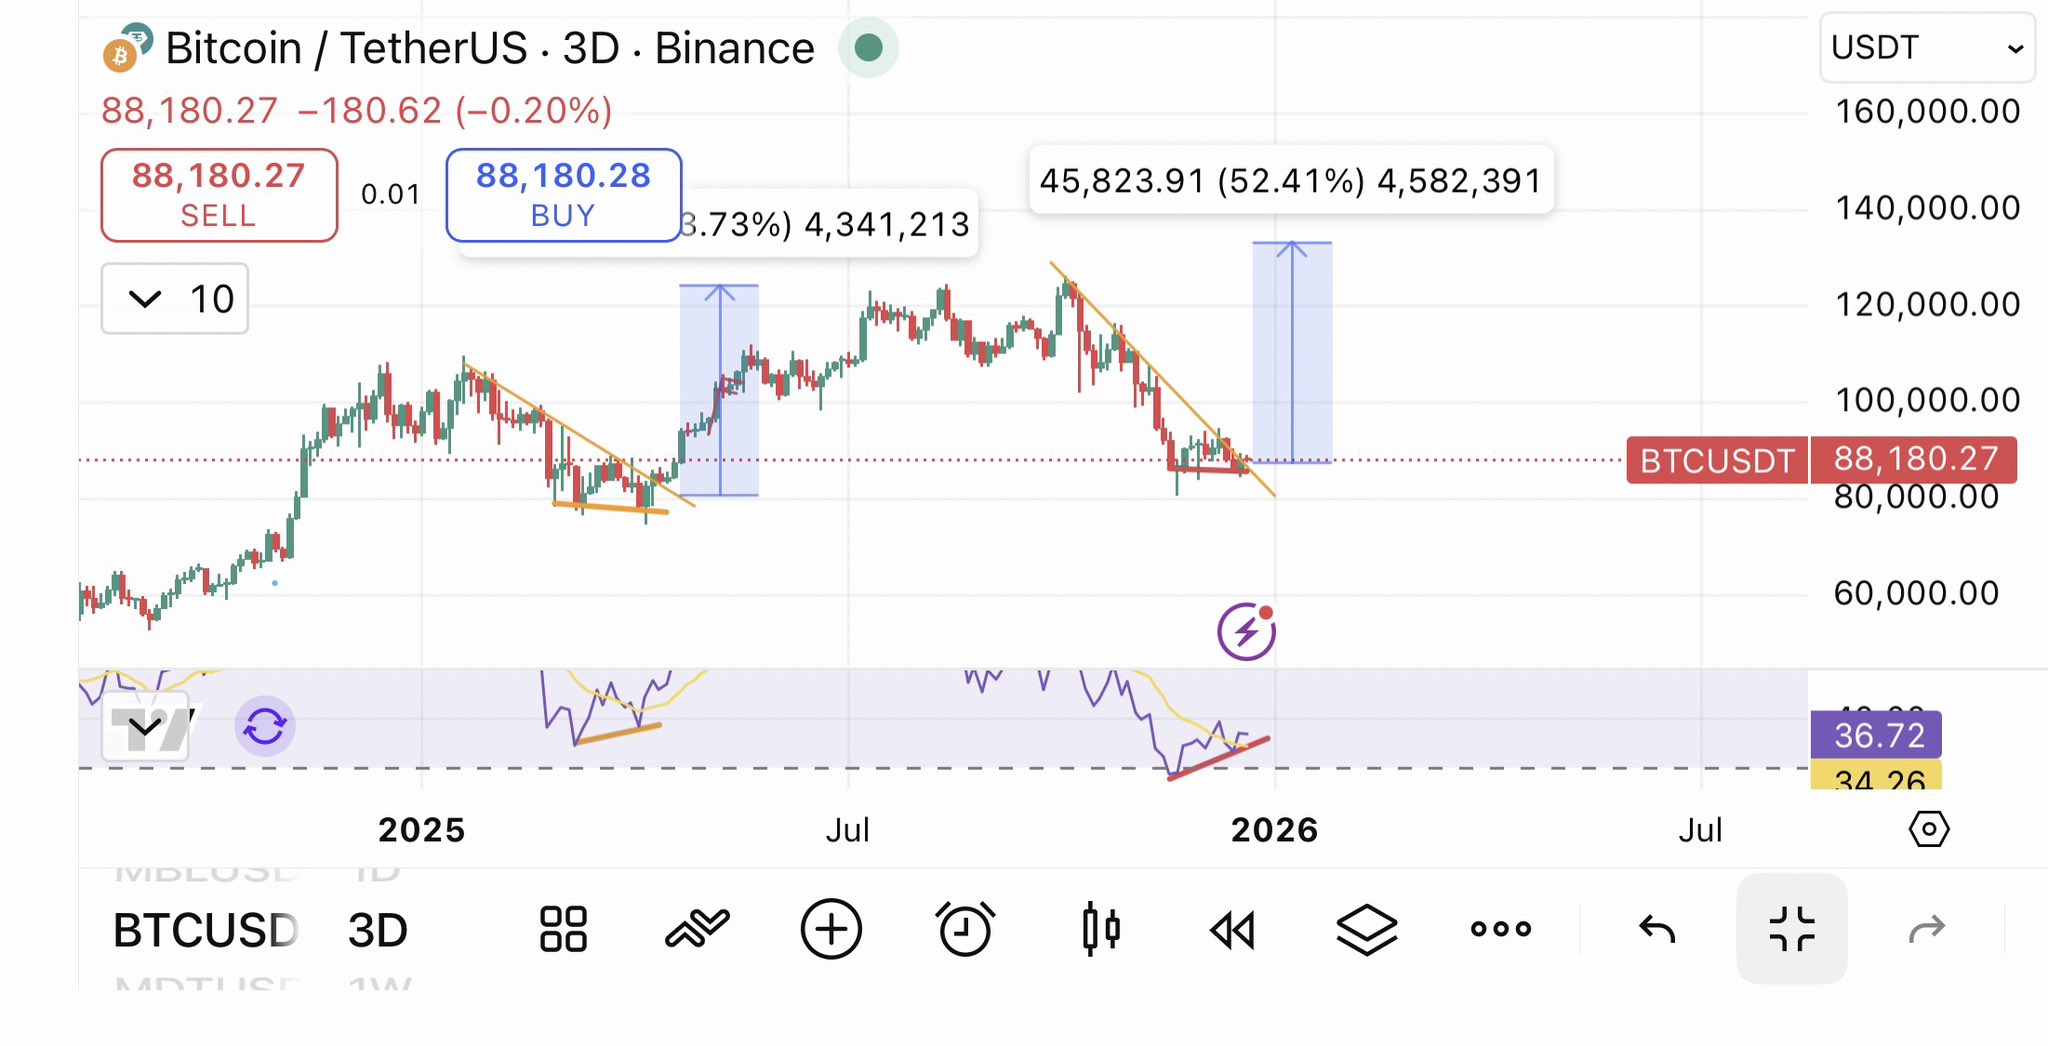Exit fullscreen with the collapse icon
Image resolution: width=2048 pixels, height=1046 pixels.
point(1792,928)
